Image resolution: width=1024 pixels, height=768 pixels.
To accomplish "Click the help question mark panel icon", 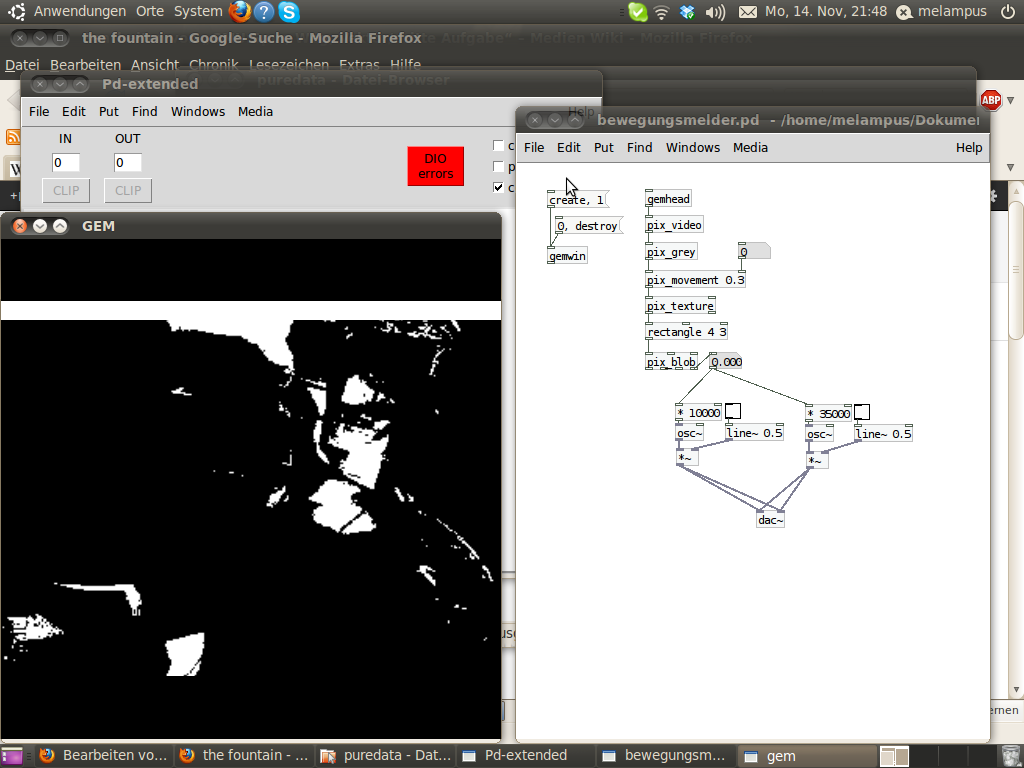I will tap(264, 11).
